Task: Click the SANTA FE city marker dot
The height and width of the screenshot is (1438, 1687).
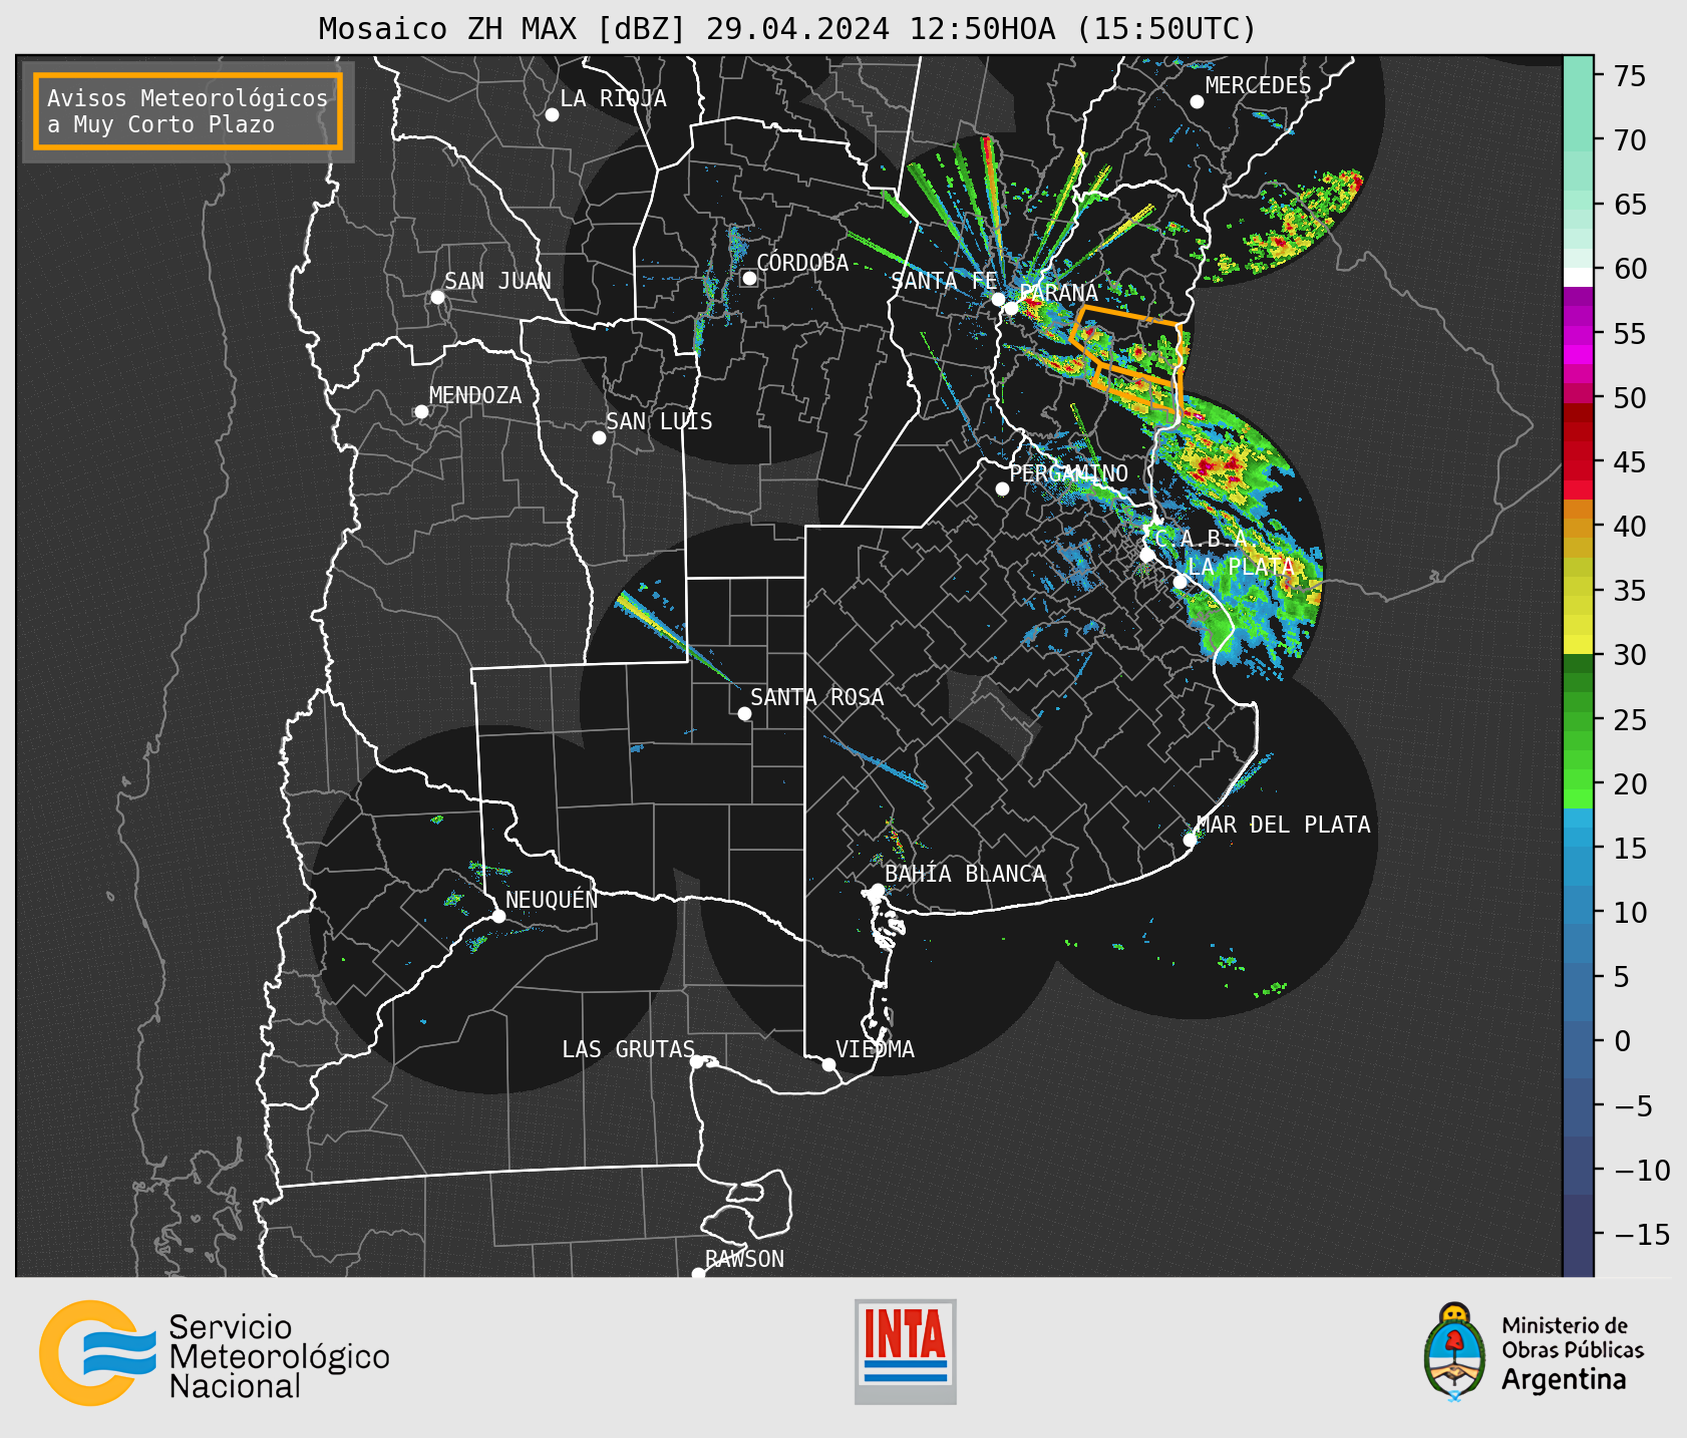Action: click(998, 299)
